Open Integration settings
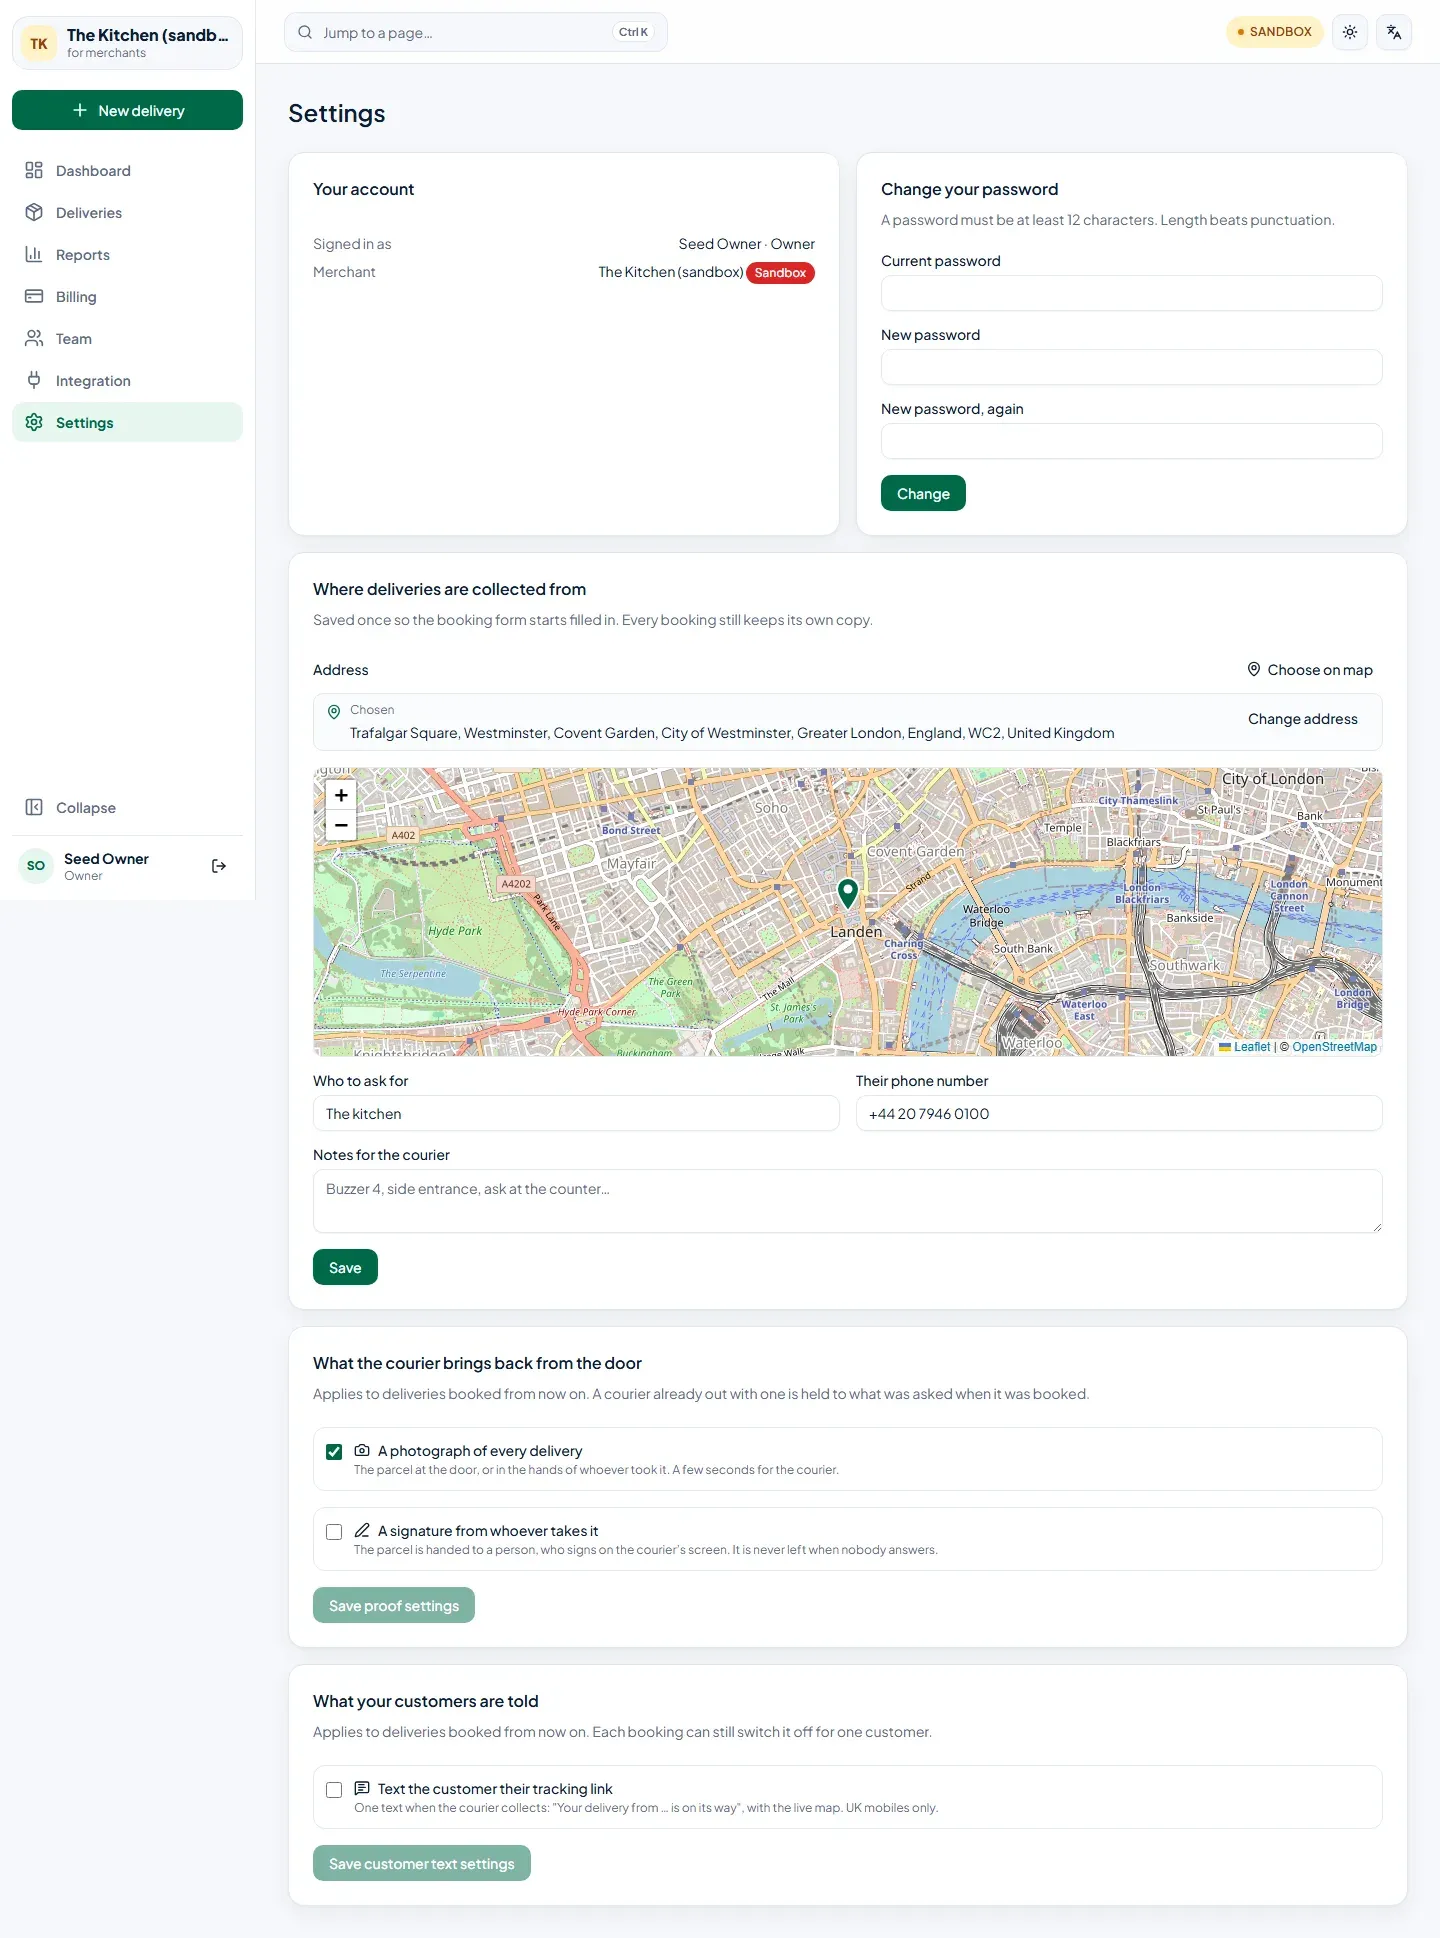This screenshot has width=1440, height=1938. (127, 381)
